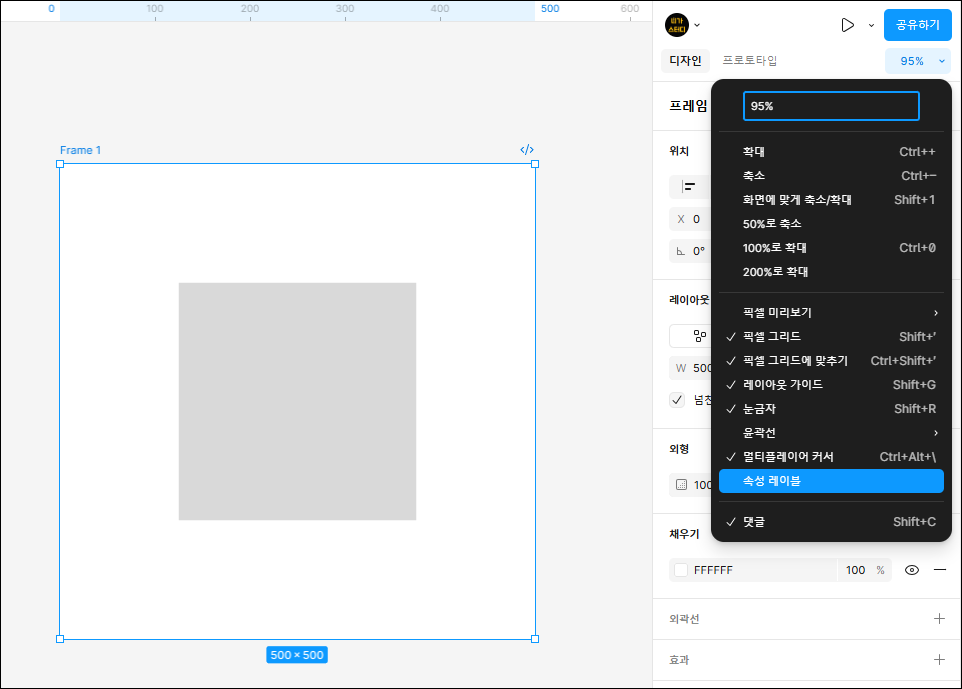Click the present (play) icon

(x=847, y=25)
